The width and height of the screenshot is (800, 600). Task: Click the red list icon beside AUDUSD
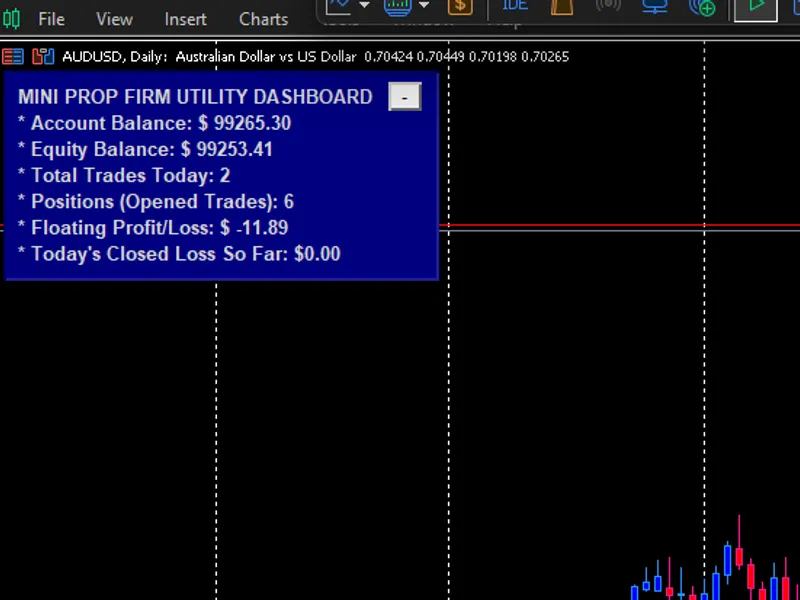click(x=13, y=56)
